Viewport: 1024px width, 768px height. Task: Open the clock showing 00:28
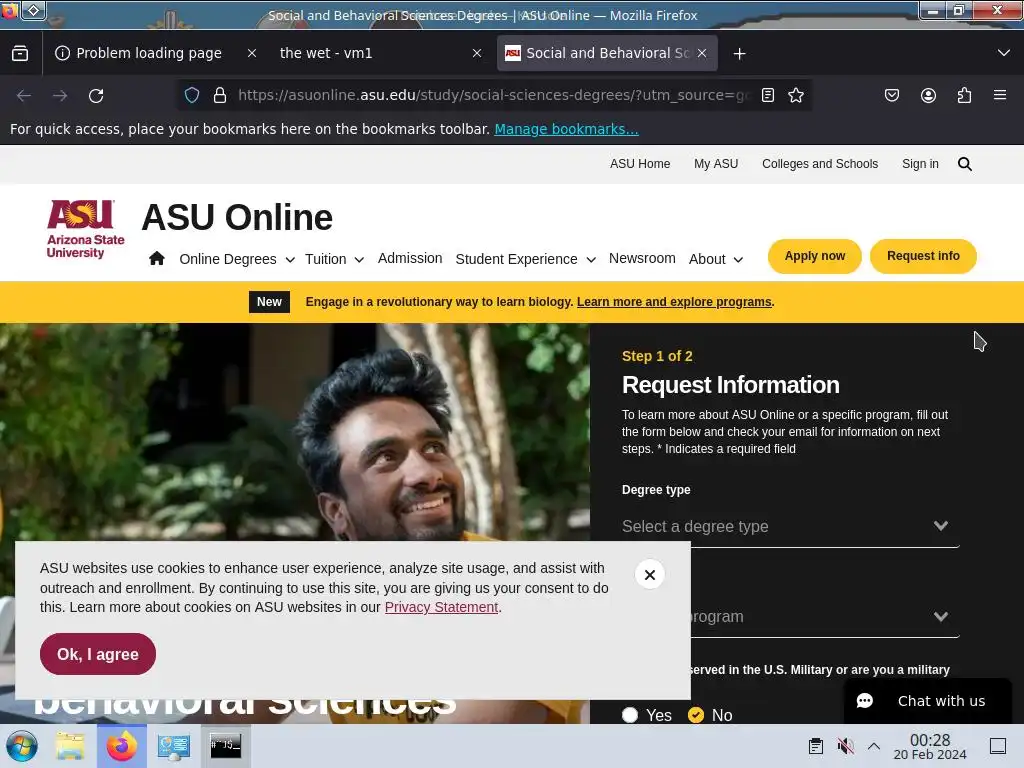pyautogui.click(x=930, y=746)
